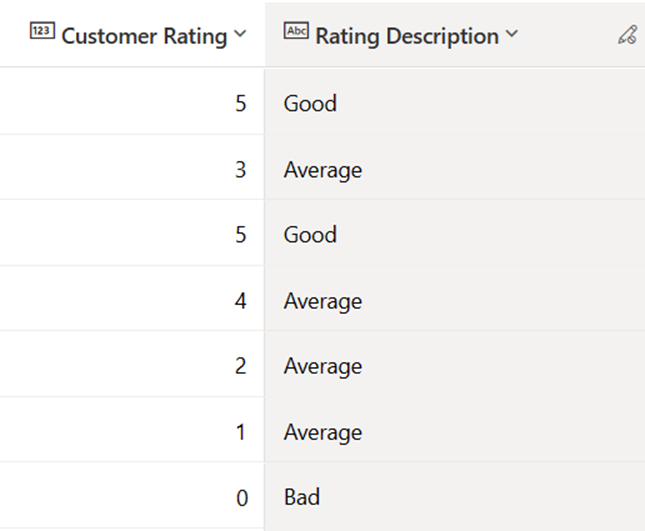Open the Customer Rating column dropdown
The image size is (645, 531).
click(x=240, y=34)
